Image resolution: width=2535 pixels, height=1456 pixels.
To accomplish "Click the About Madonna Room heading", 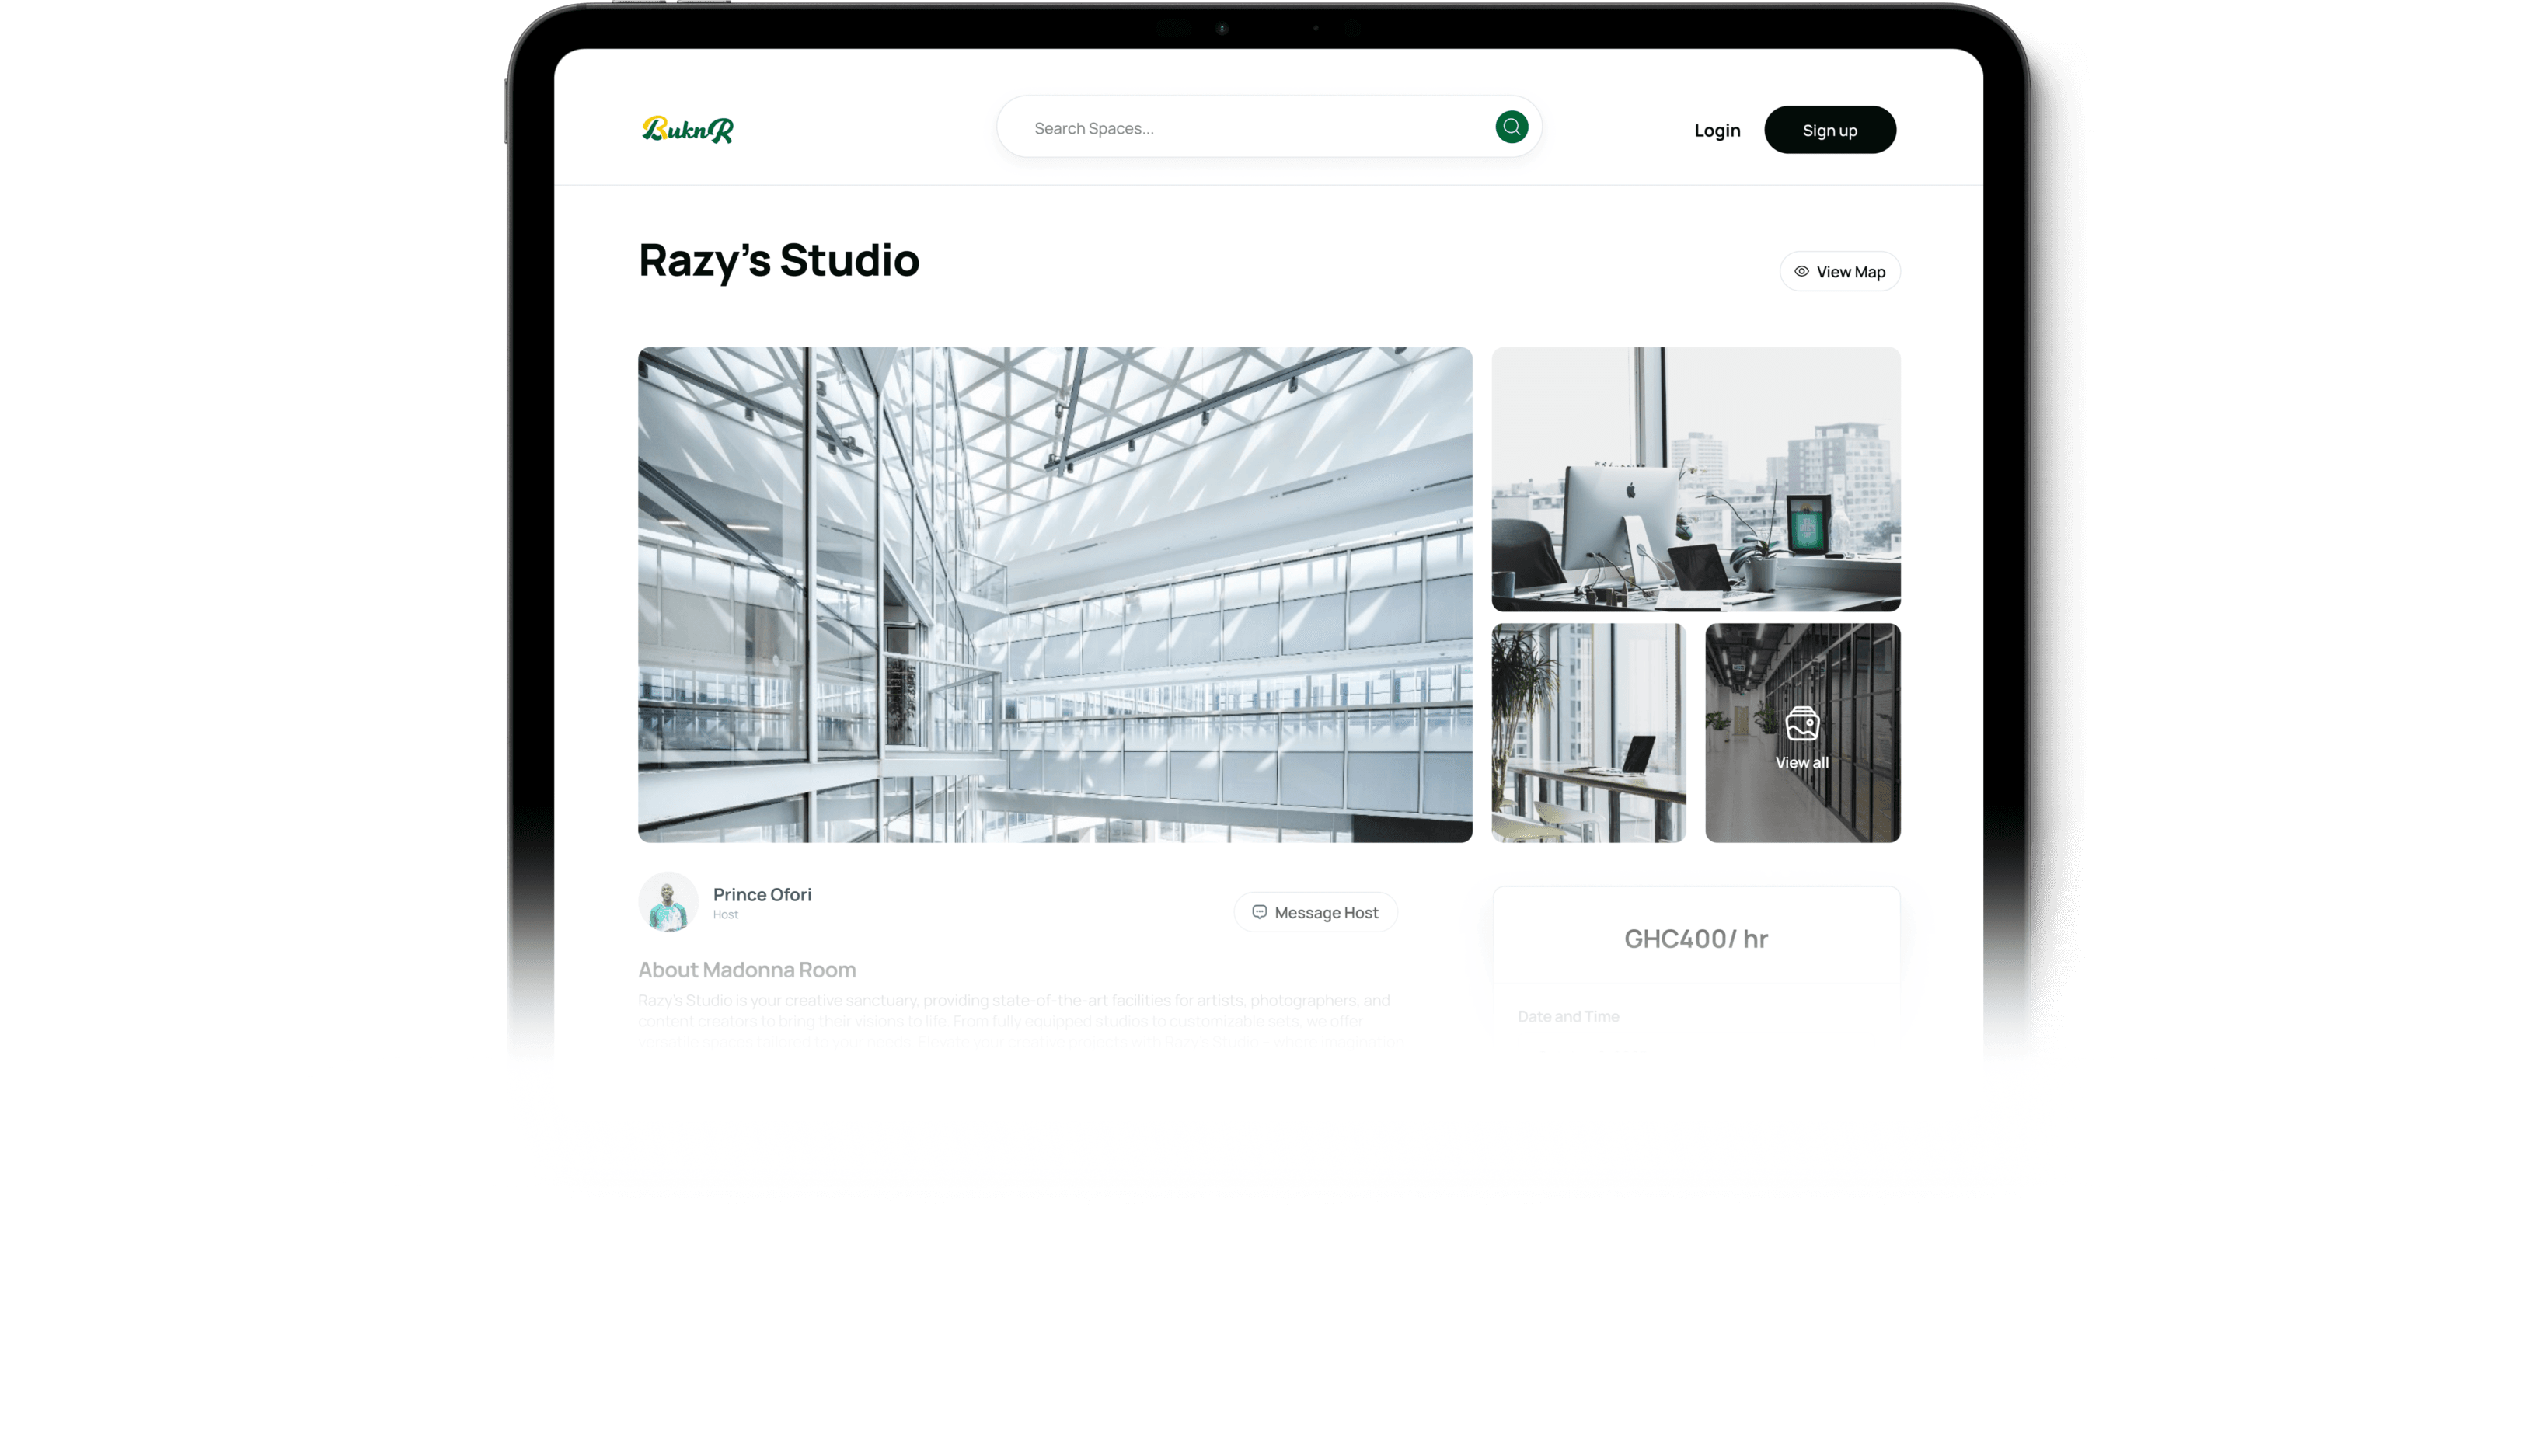I will (746, 969).
